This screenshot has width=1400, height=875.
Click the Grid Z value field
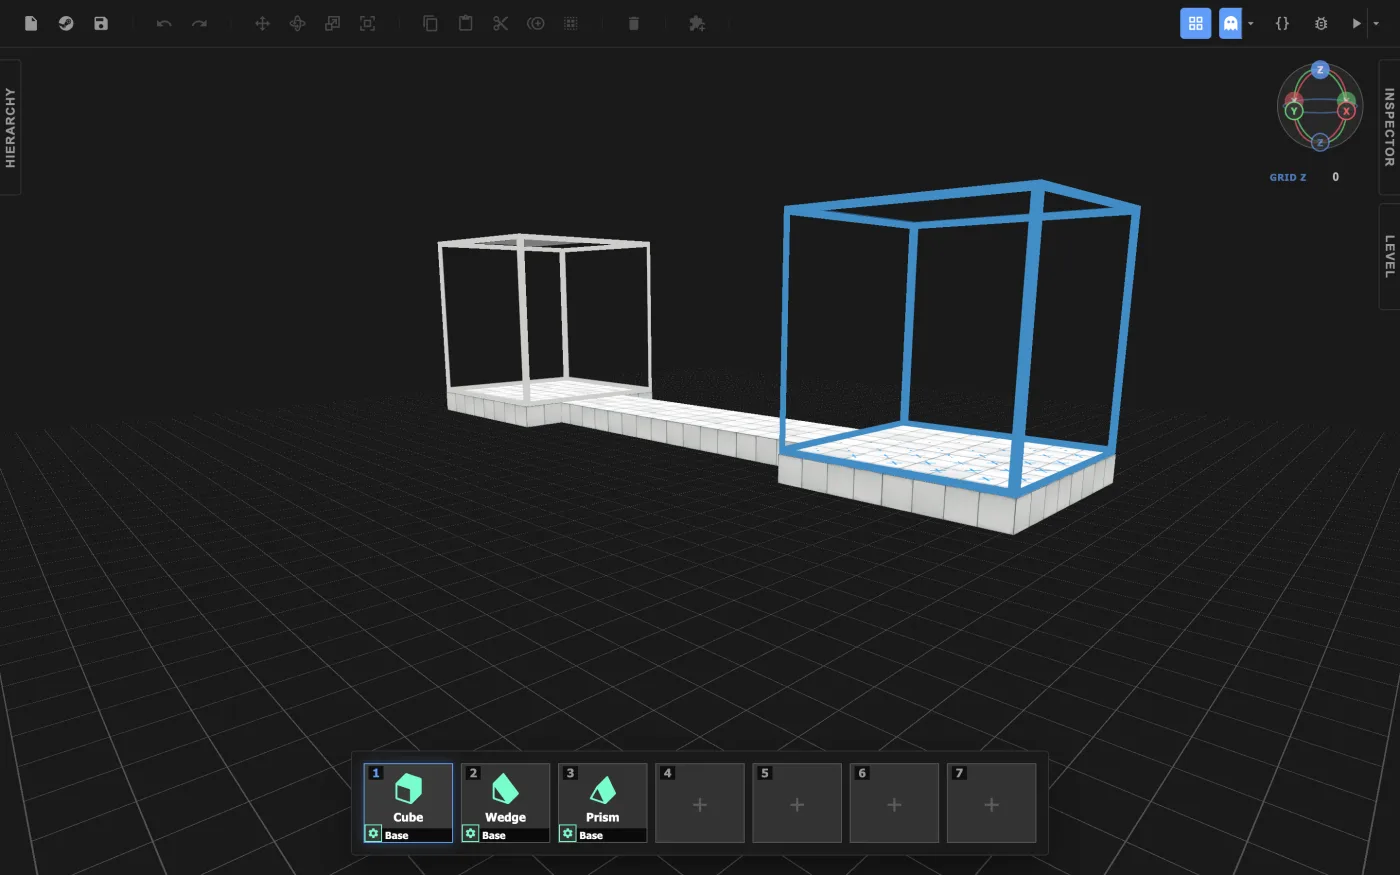point(1335,177)
